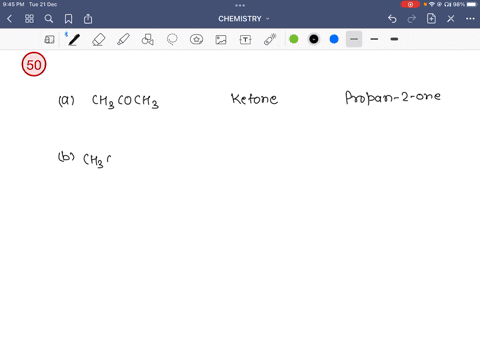Tap the handwritten label (a)

pos(66,100)
